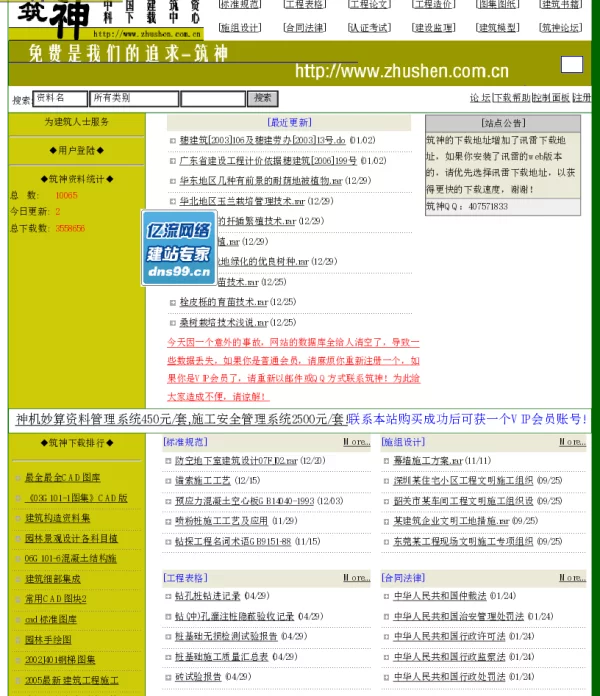Open 幕墙施工方案 file link
Viewport: 600px width, 696px height.
pyautogui.click(x=428, y=461)
